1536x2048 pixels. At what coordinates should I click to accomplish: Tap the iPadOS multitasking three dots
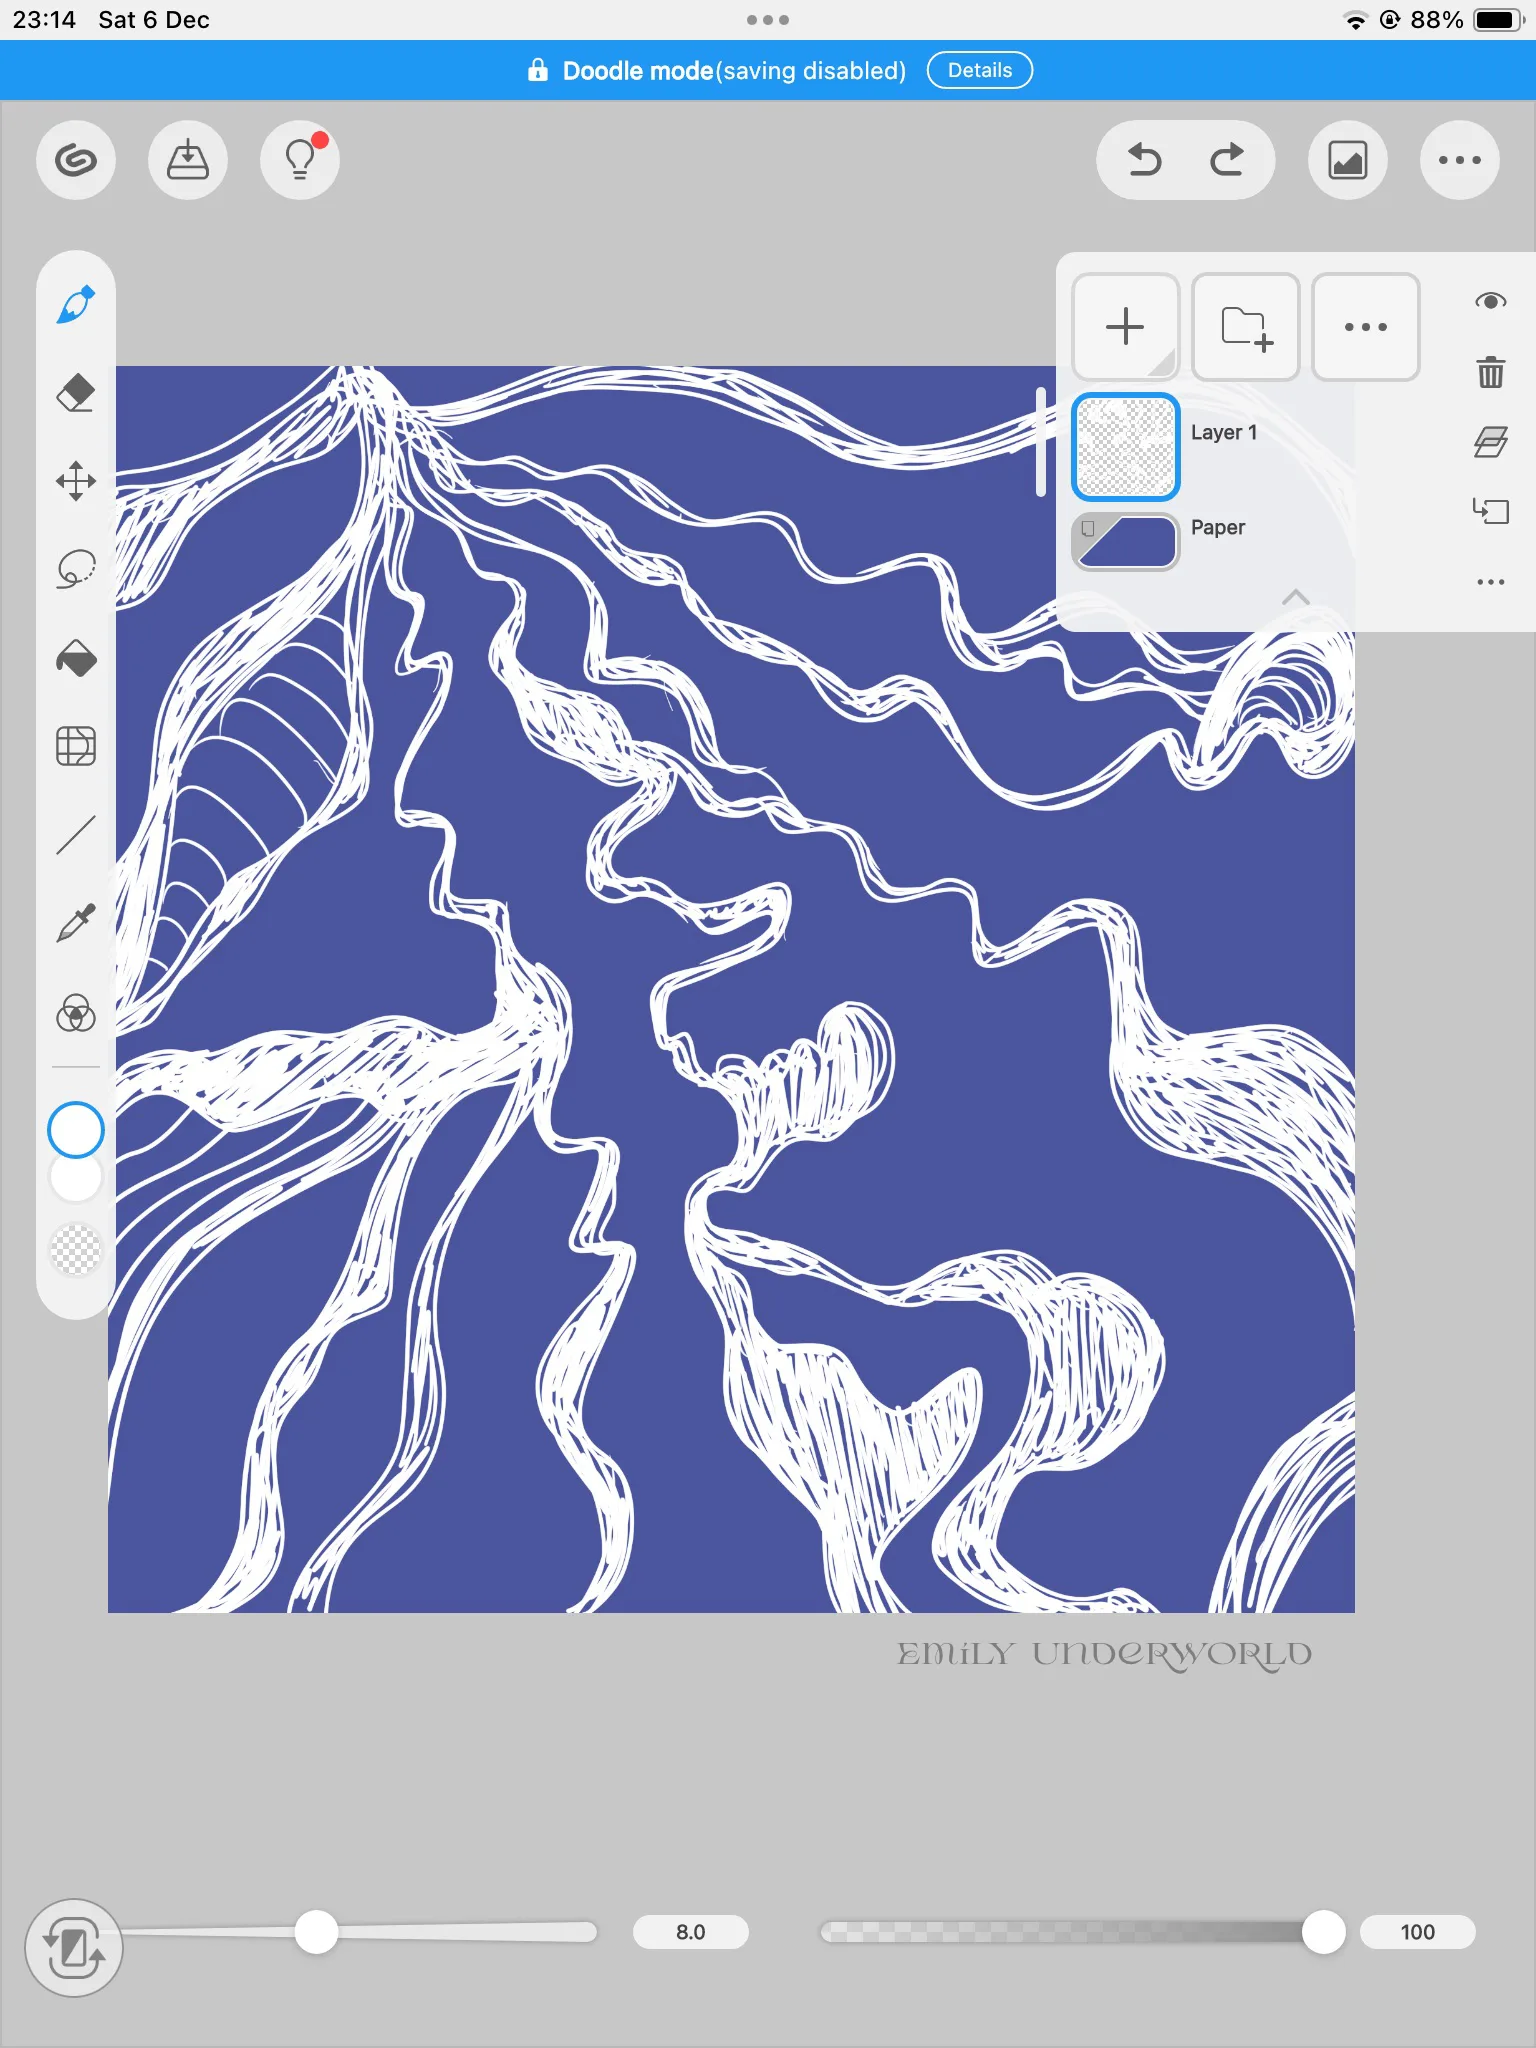[x=768, y=20]
